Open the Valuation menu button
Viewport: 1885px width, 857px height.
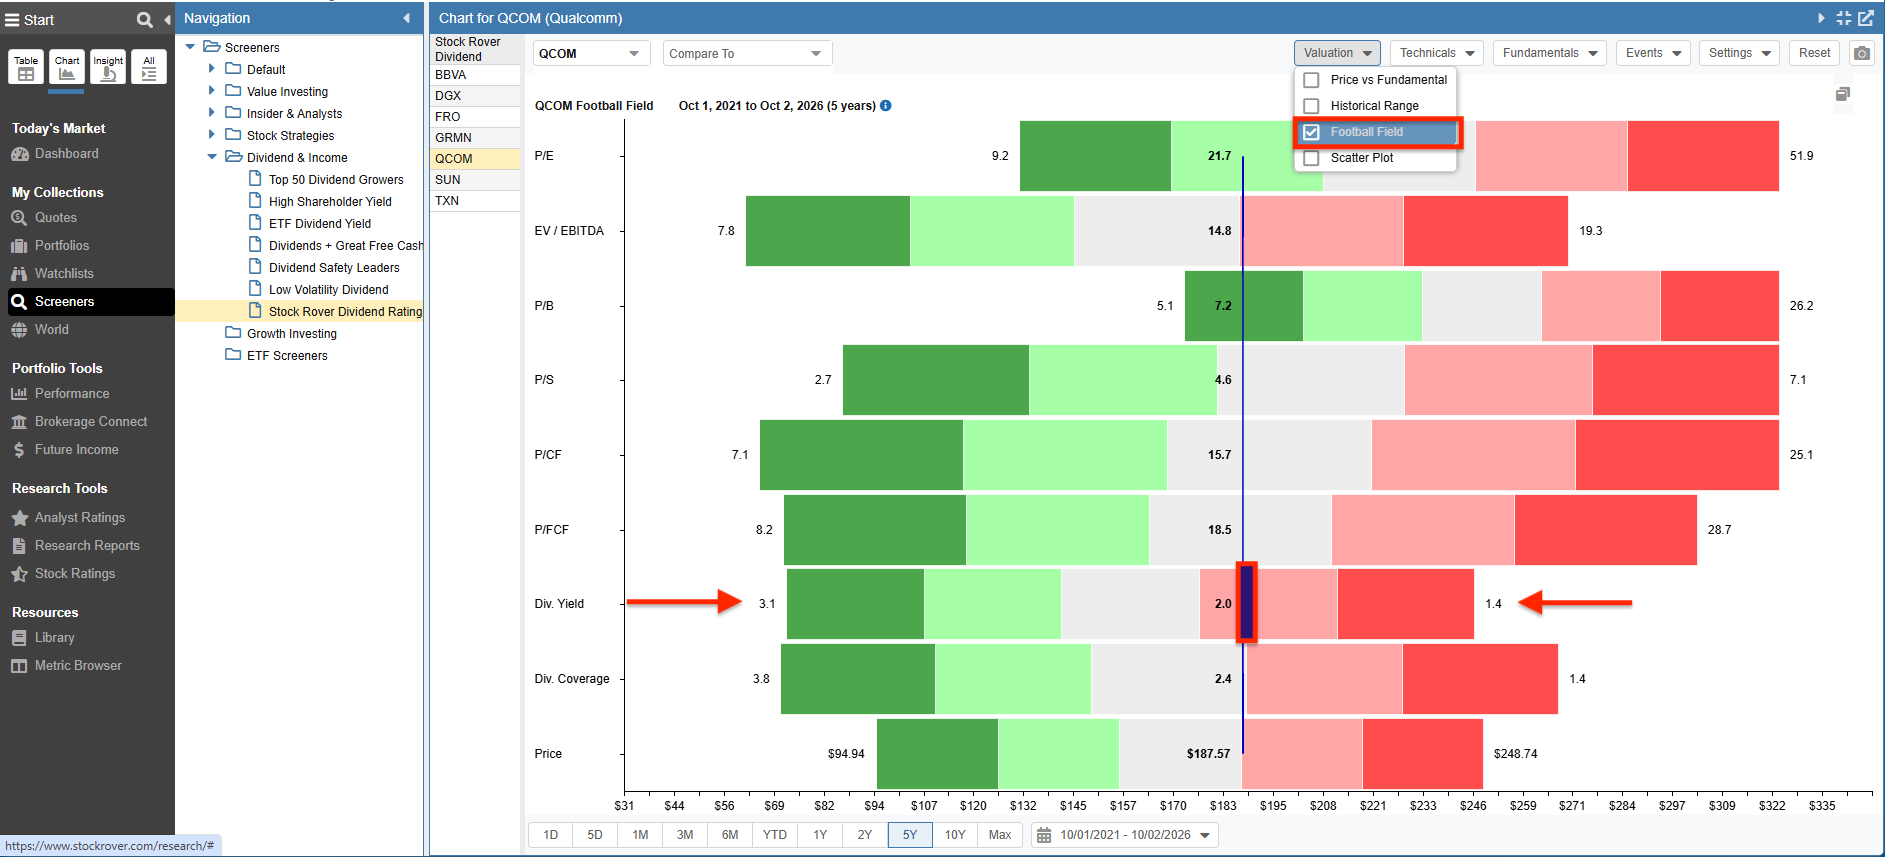(1337, 53)
